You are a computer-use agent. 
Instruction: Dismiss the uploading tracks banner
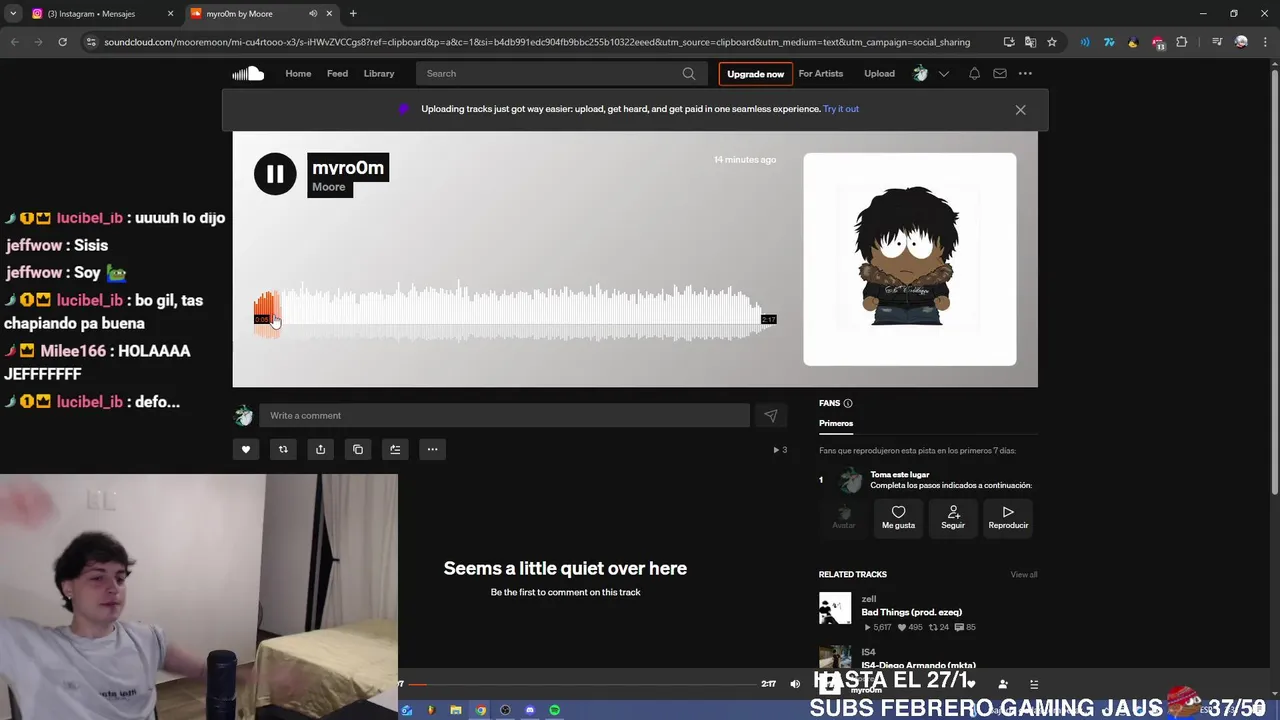point(1020,110)
